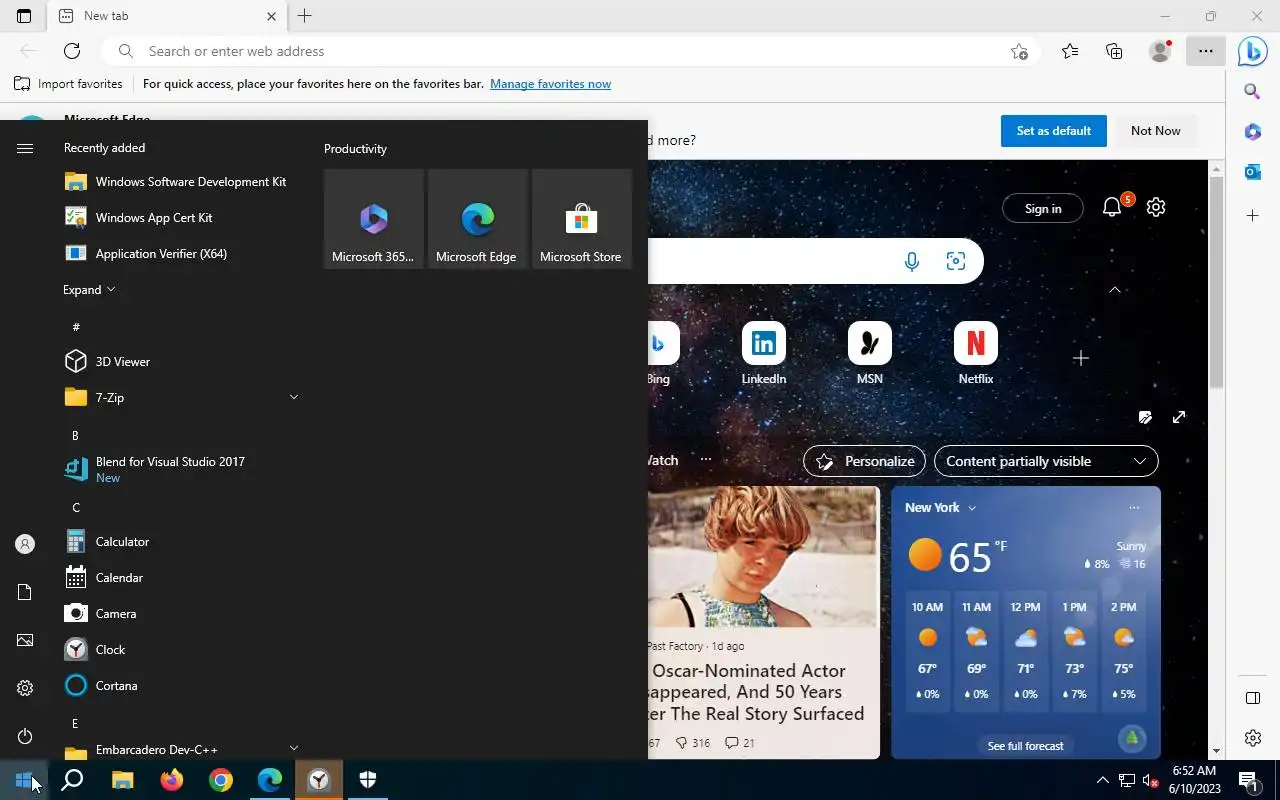This screenshot has width=1280, height=800.
Task: Open the Calendar app
Action: click(182, 578)
